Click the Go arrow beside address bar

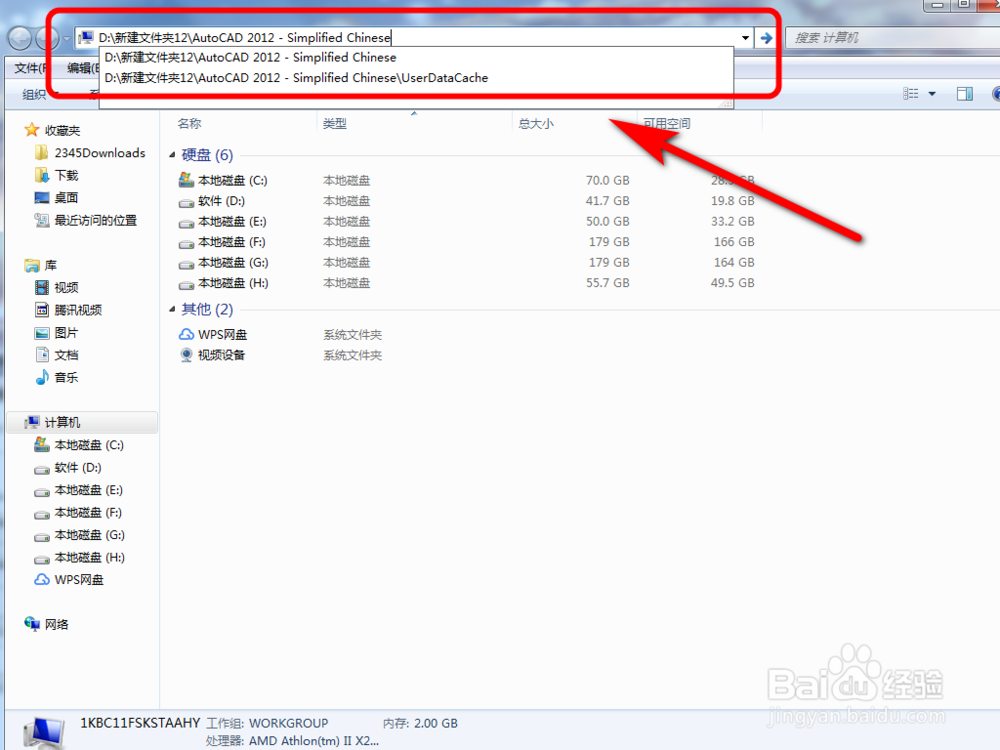point(766,38)
